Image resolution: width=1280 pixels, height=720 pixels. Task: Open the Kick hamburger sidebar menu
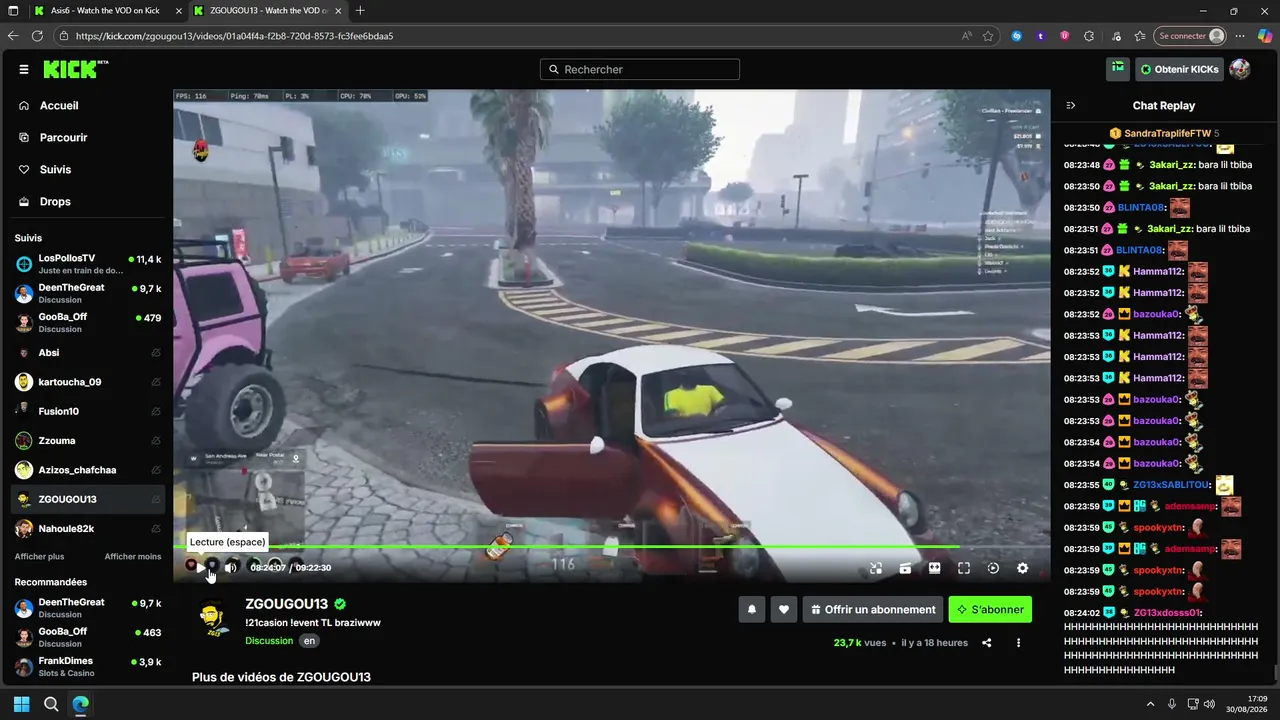[x=24, y=70]
